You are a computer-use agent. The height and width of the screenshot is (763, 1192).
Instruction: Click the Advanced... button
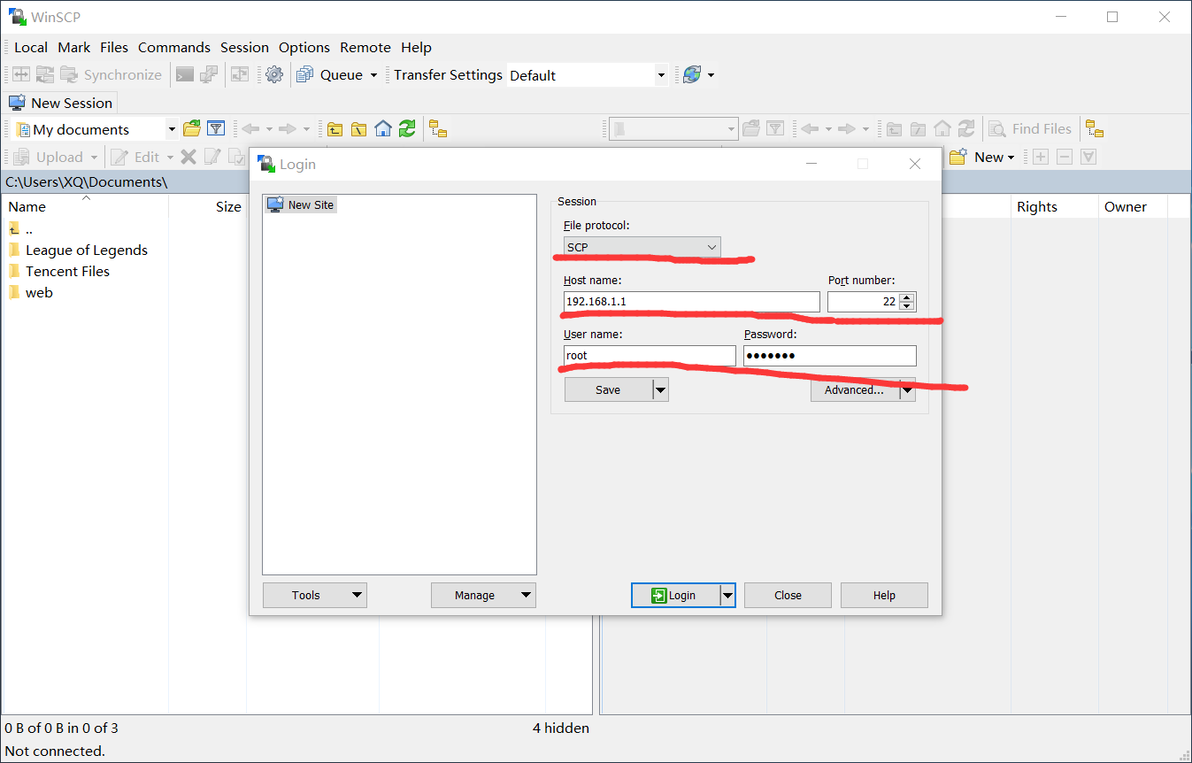click(x=854, y=390)
